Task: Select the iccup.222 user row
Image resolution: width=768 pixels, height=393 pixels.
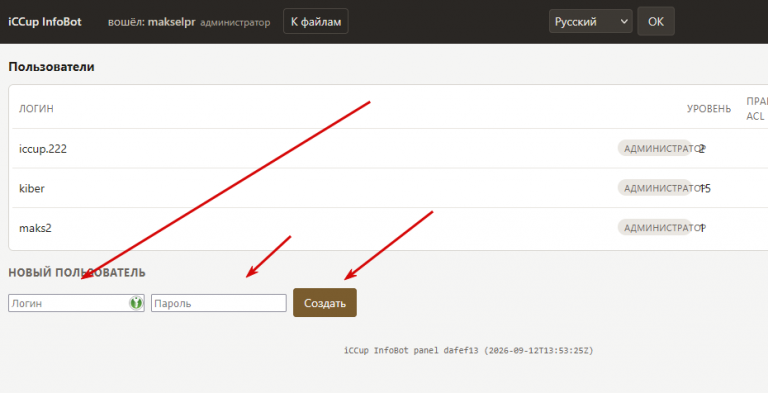Action: click(x=390, y=148)
